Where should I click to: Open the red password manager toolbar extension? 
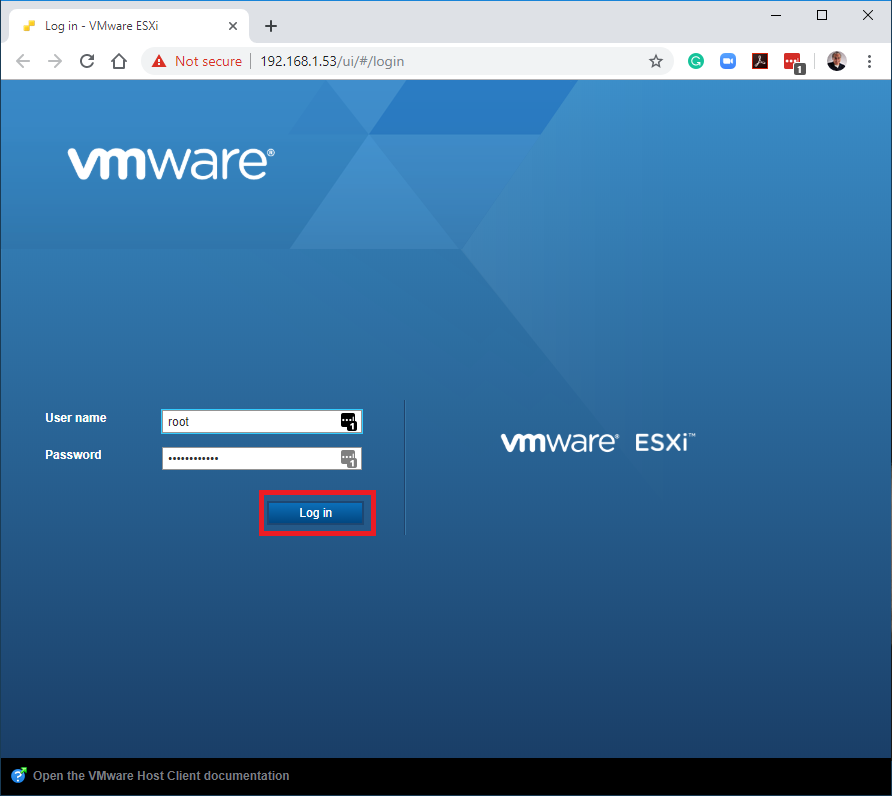pyautogui.click(x=793, y=62)
